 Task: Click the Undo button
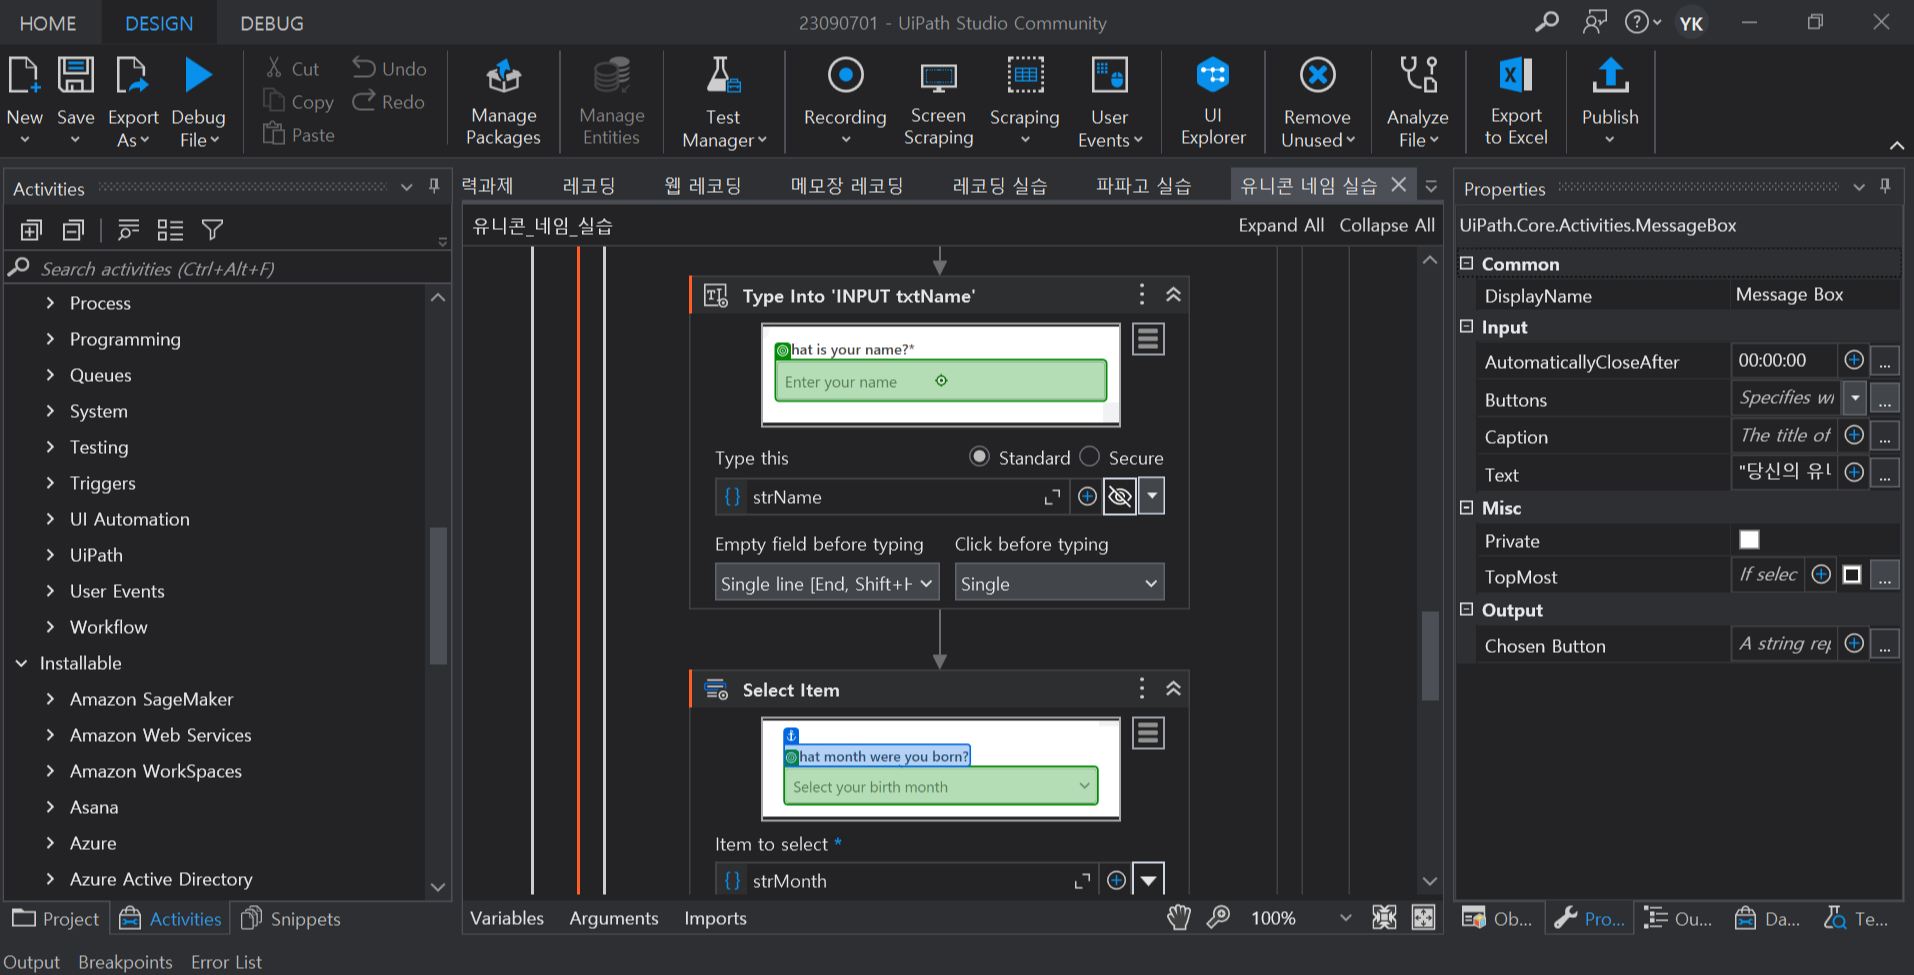389,69
